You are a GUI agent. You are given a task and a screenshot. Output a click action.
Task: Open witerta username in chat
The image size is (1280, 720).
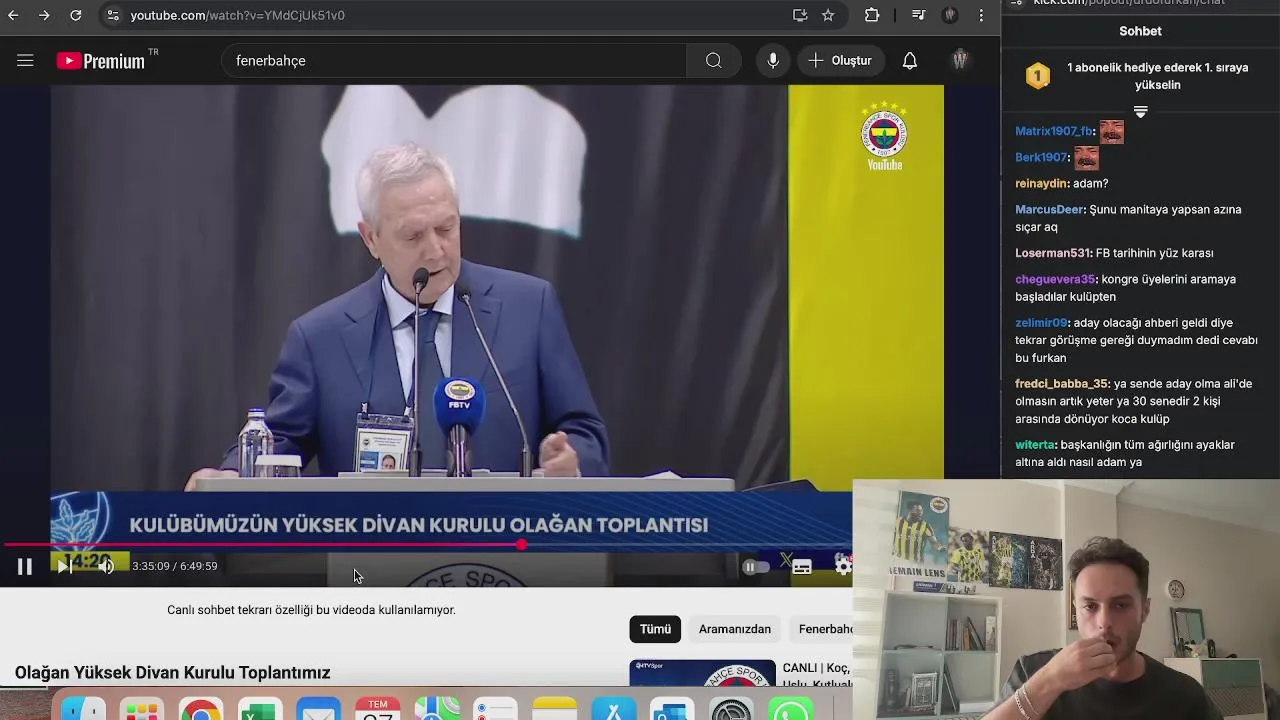coord(1035,445)
